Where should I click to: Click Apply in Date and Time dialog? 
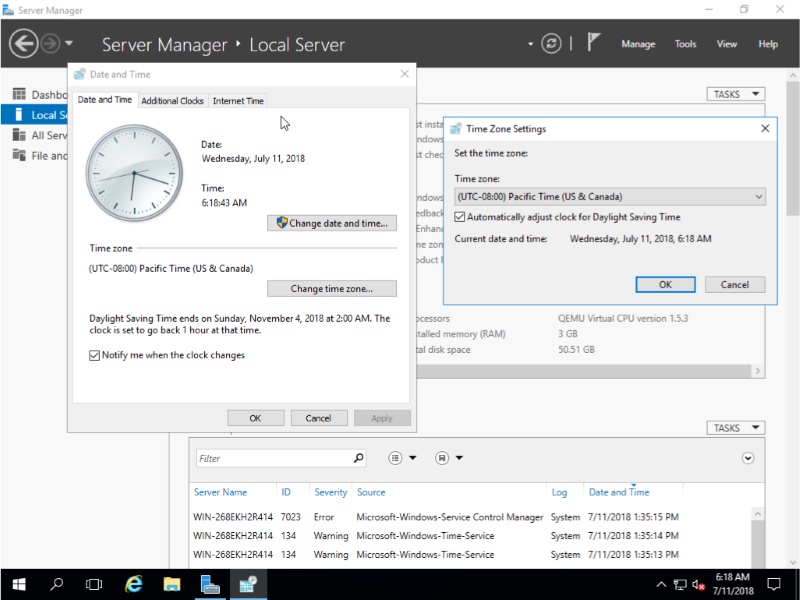[382, 418]
